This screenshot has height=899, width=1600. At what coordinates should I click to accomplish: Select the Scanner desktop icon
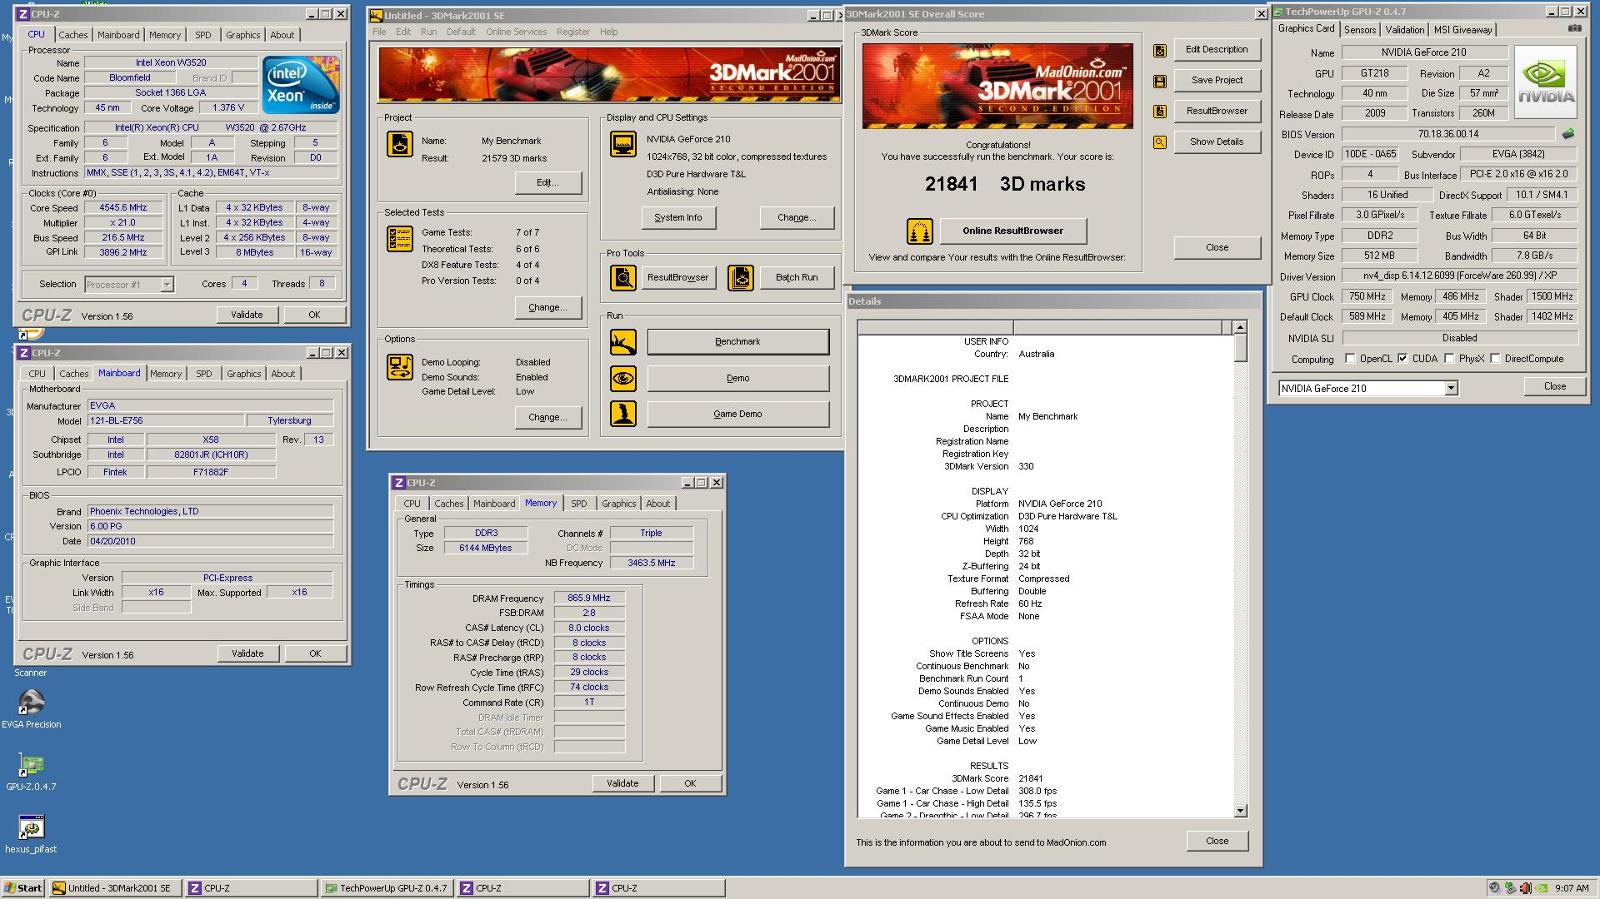[x=30, y=673]
